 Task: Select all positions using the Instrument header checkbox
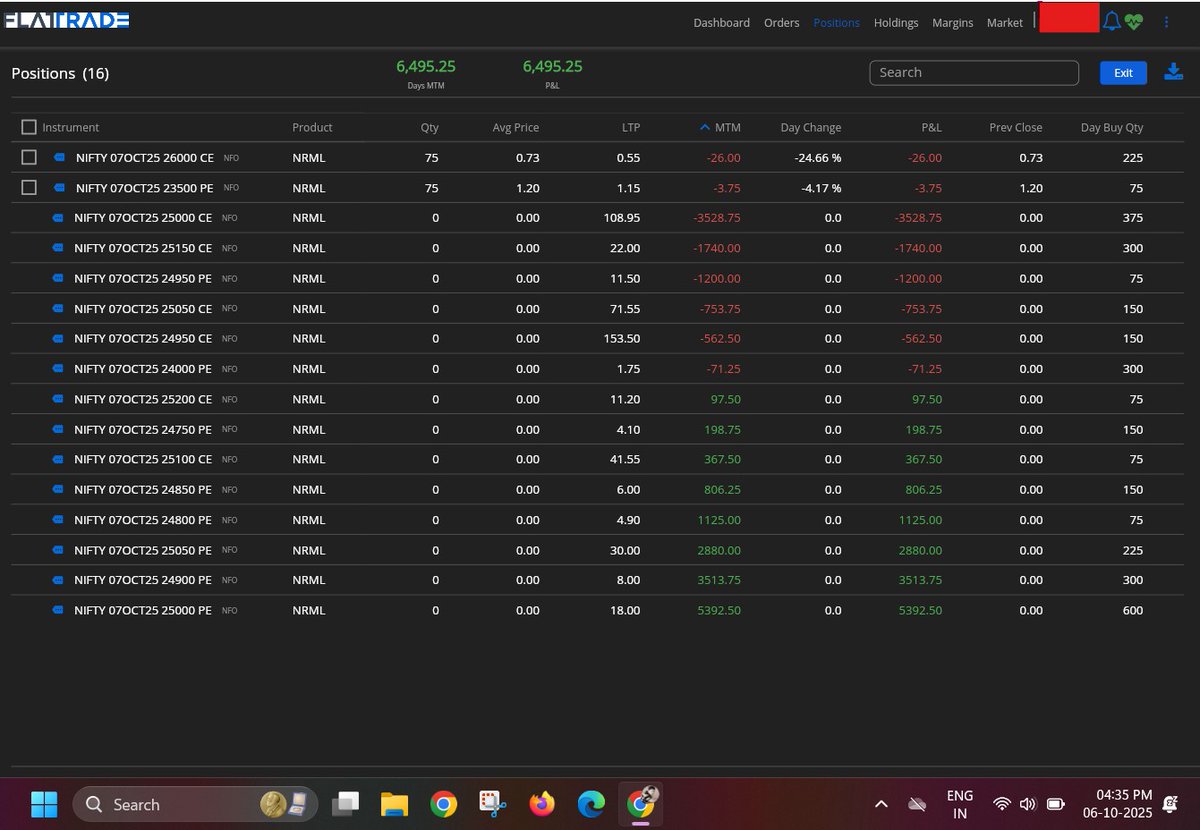(x=28, y=126)
